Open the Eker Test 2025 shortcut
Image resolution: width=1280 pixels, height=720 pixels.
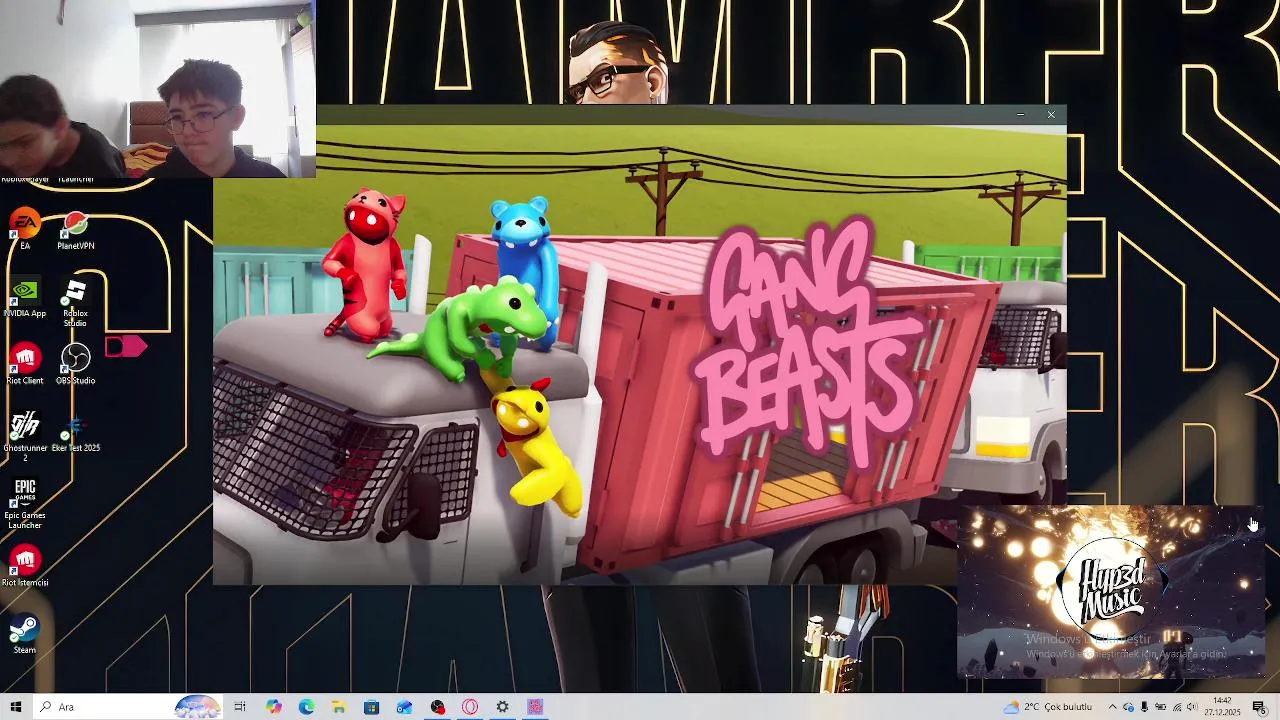pos(75,432)
